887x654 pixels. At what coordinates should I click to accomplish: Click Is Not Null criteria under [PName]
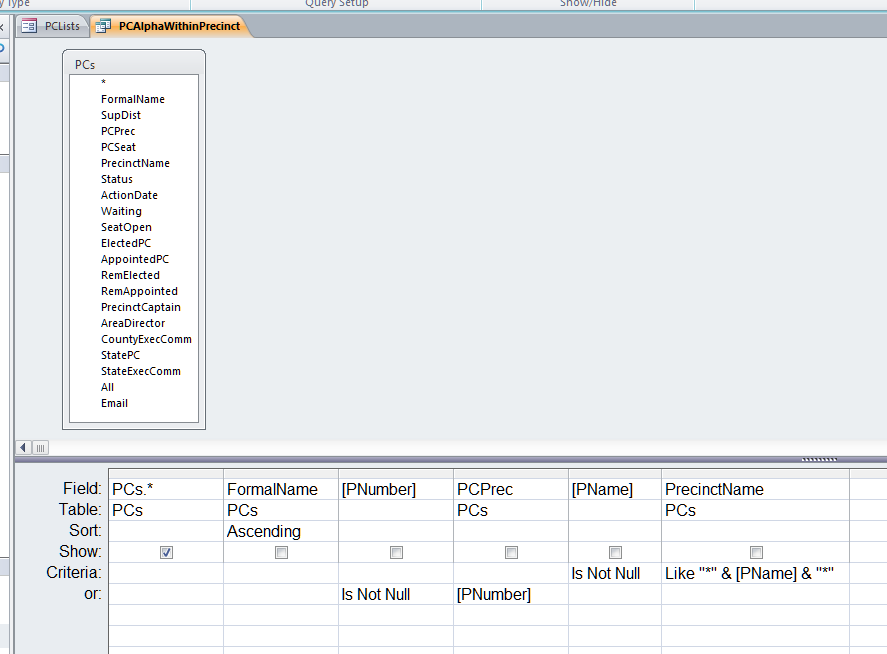(615, 573)
